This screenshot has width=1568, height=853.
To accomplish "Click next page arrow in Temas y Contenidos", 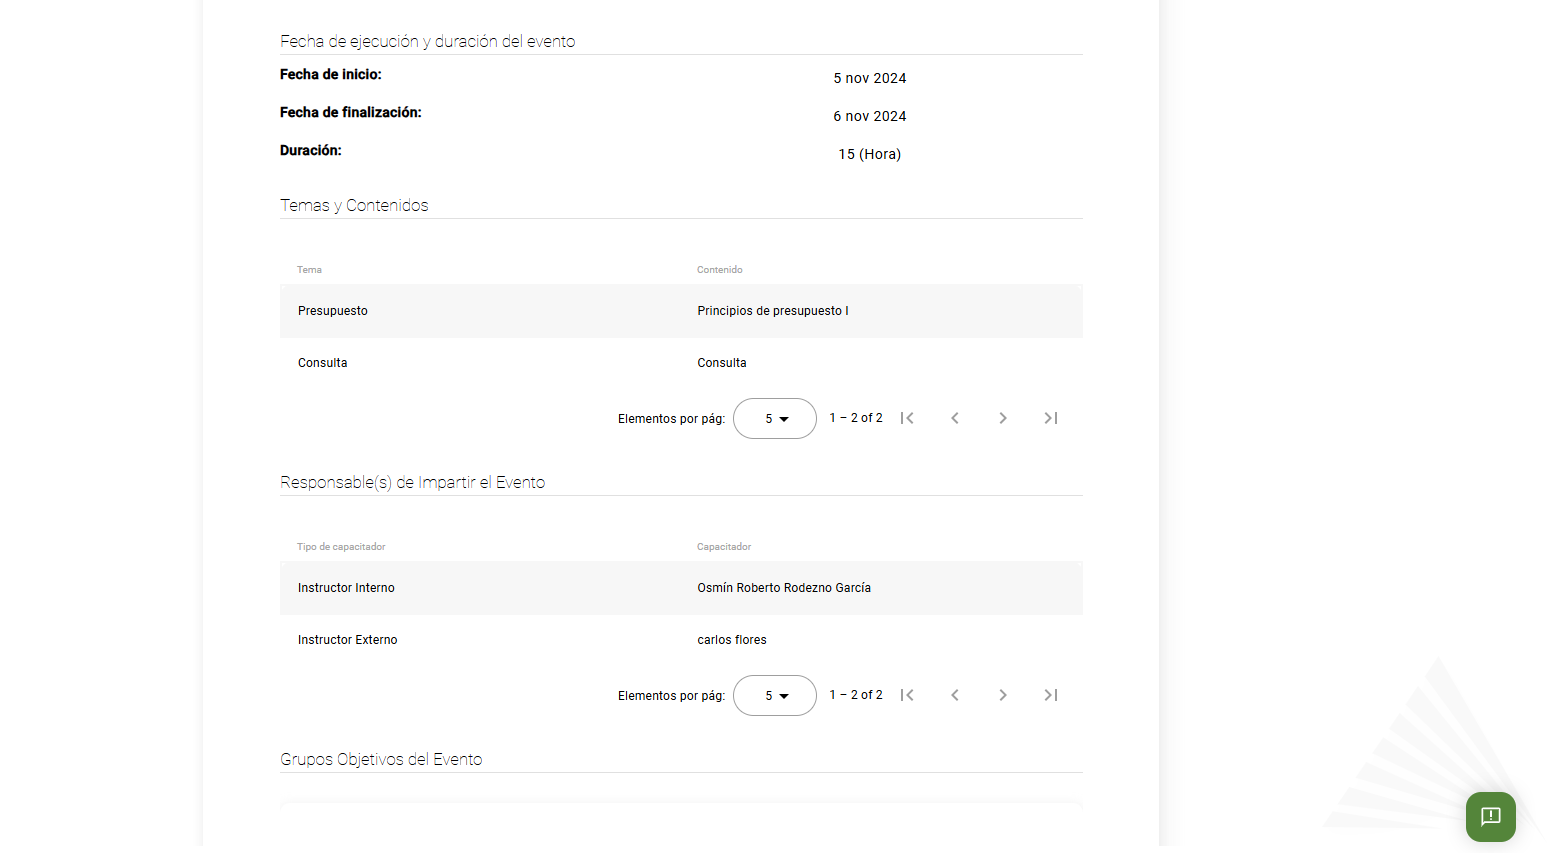I will [1002, 418].
